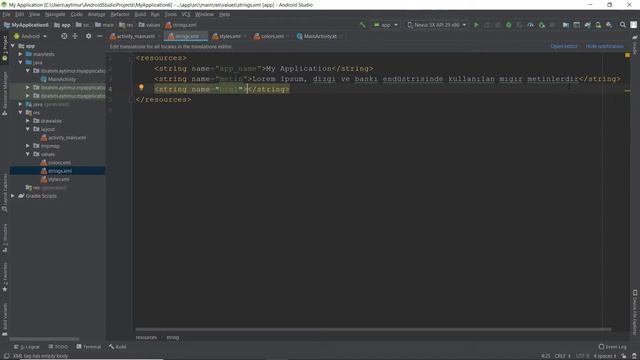Viewport: 640px width, 360px height.
Task: Open Device File Explorer side tab
Action: [635, 312]
